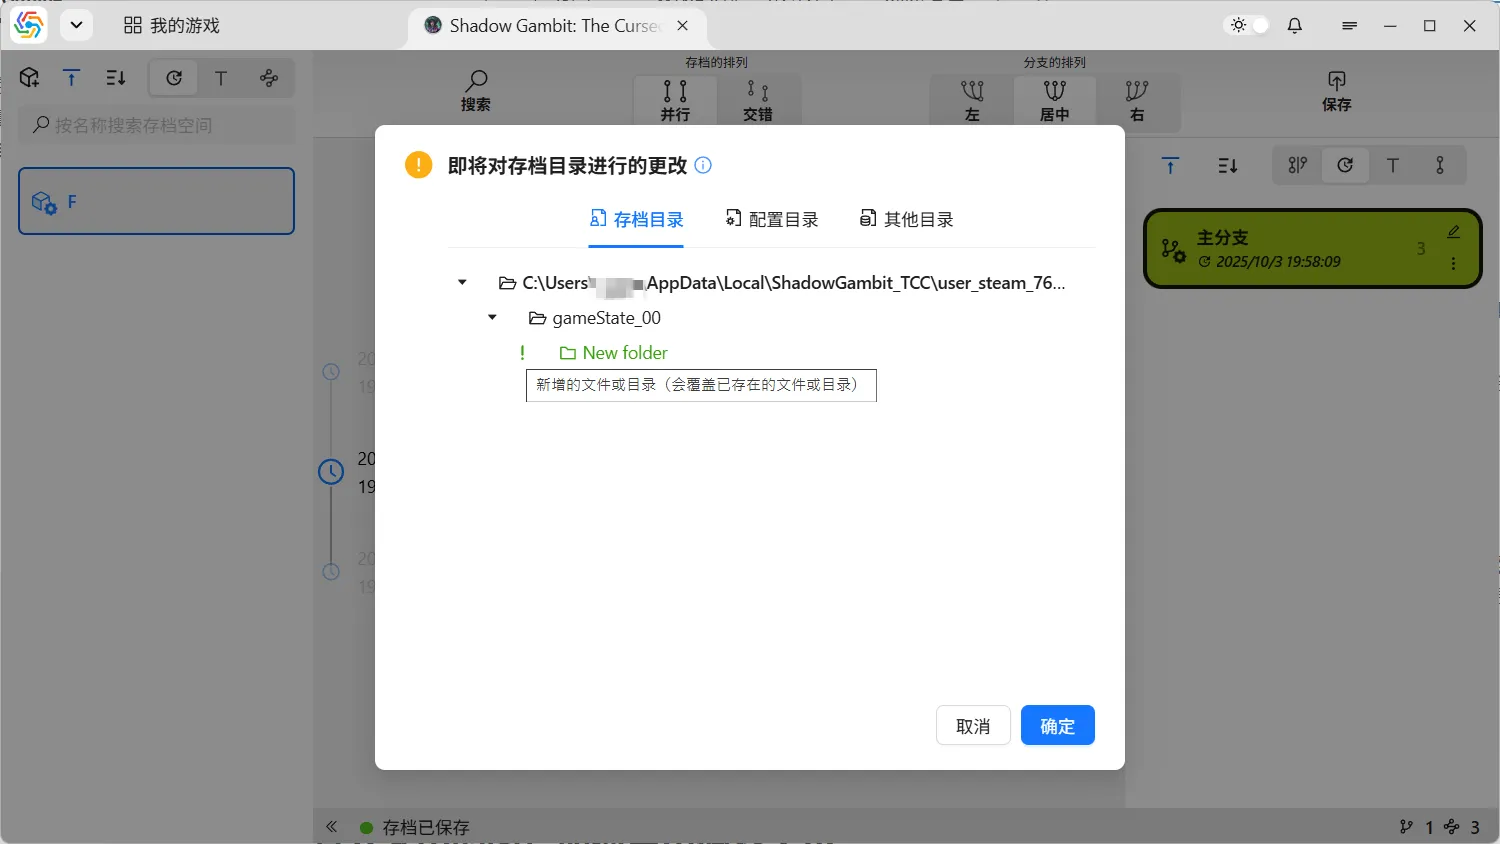The image size is (1500, 844).
Task: Select 居中 branch arrangement option
Action: (x=1054, y=100)
